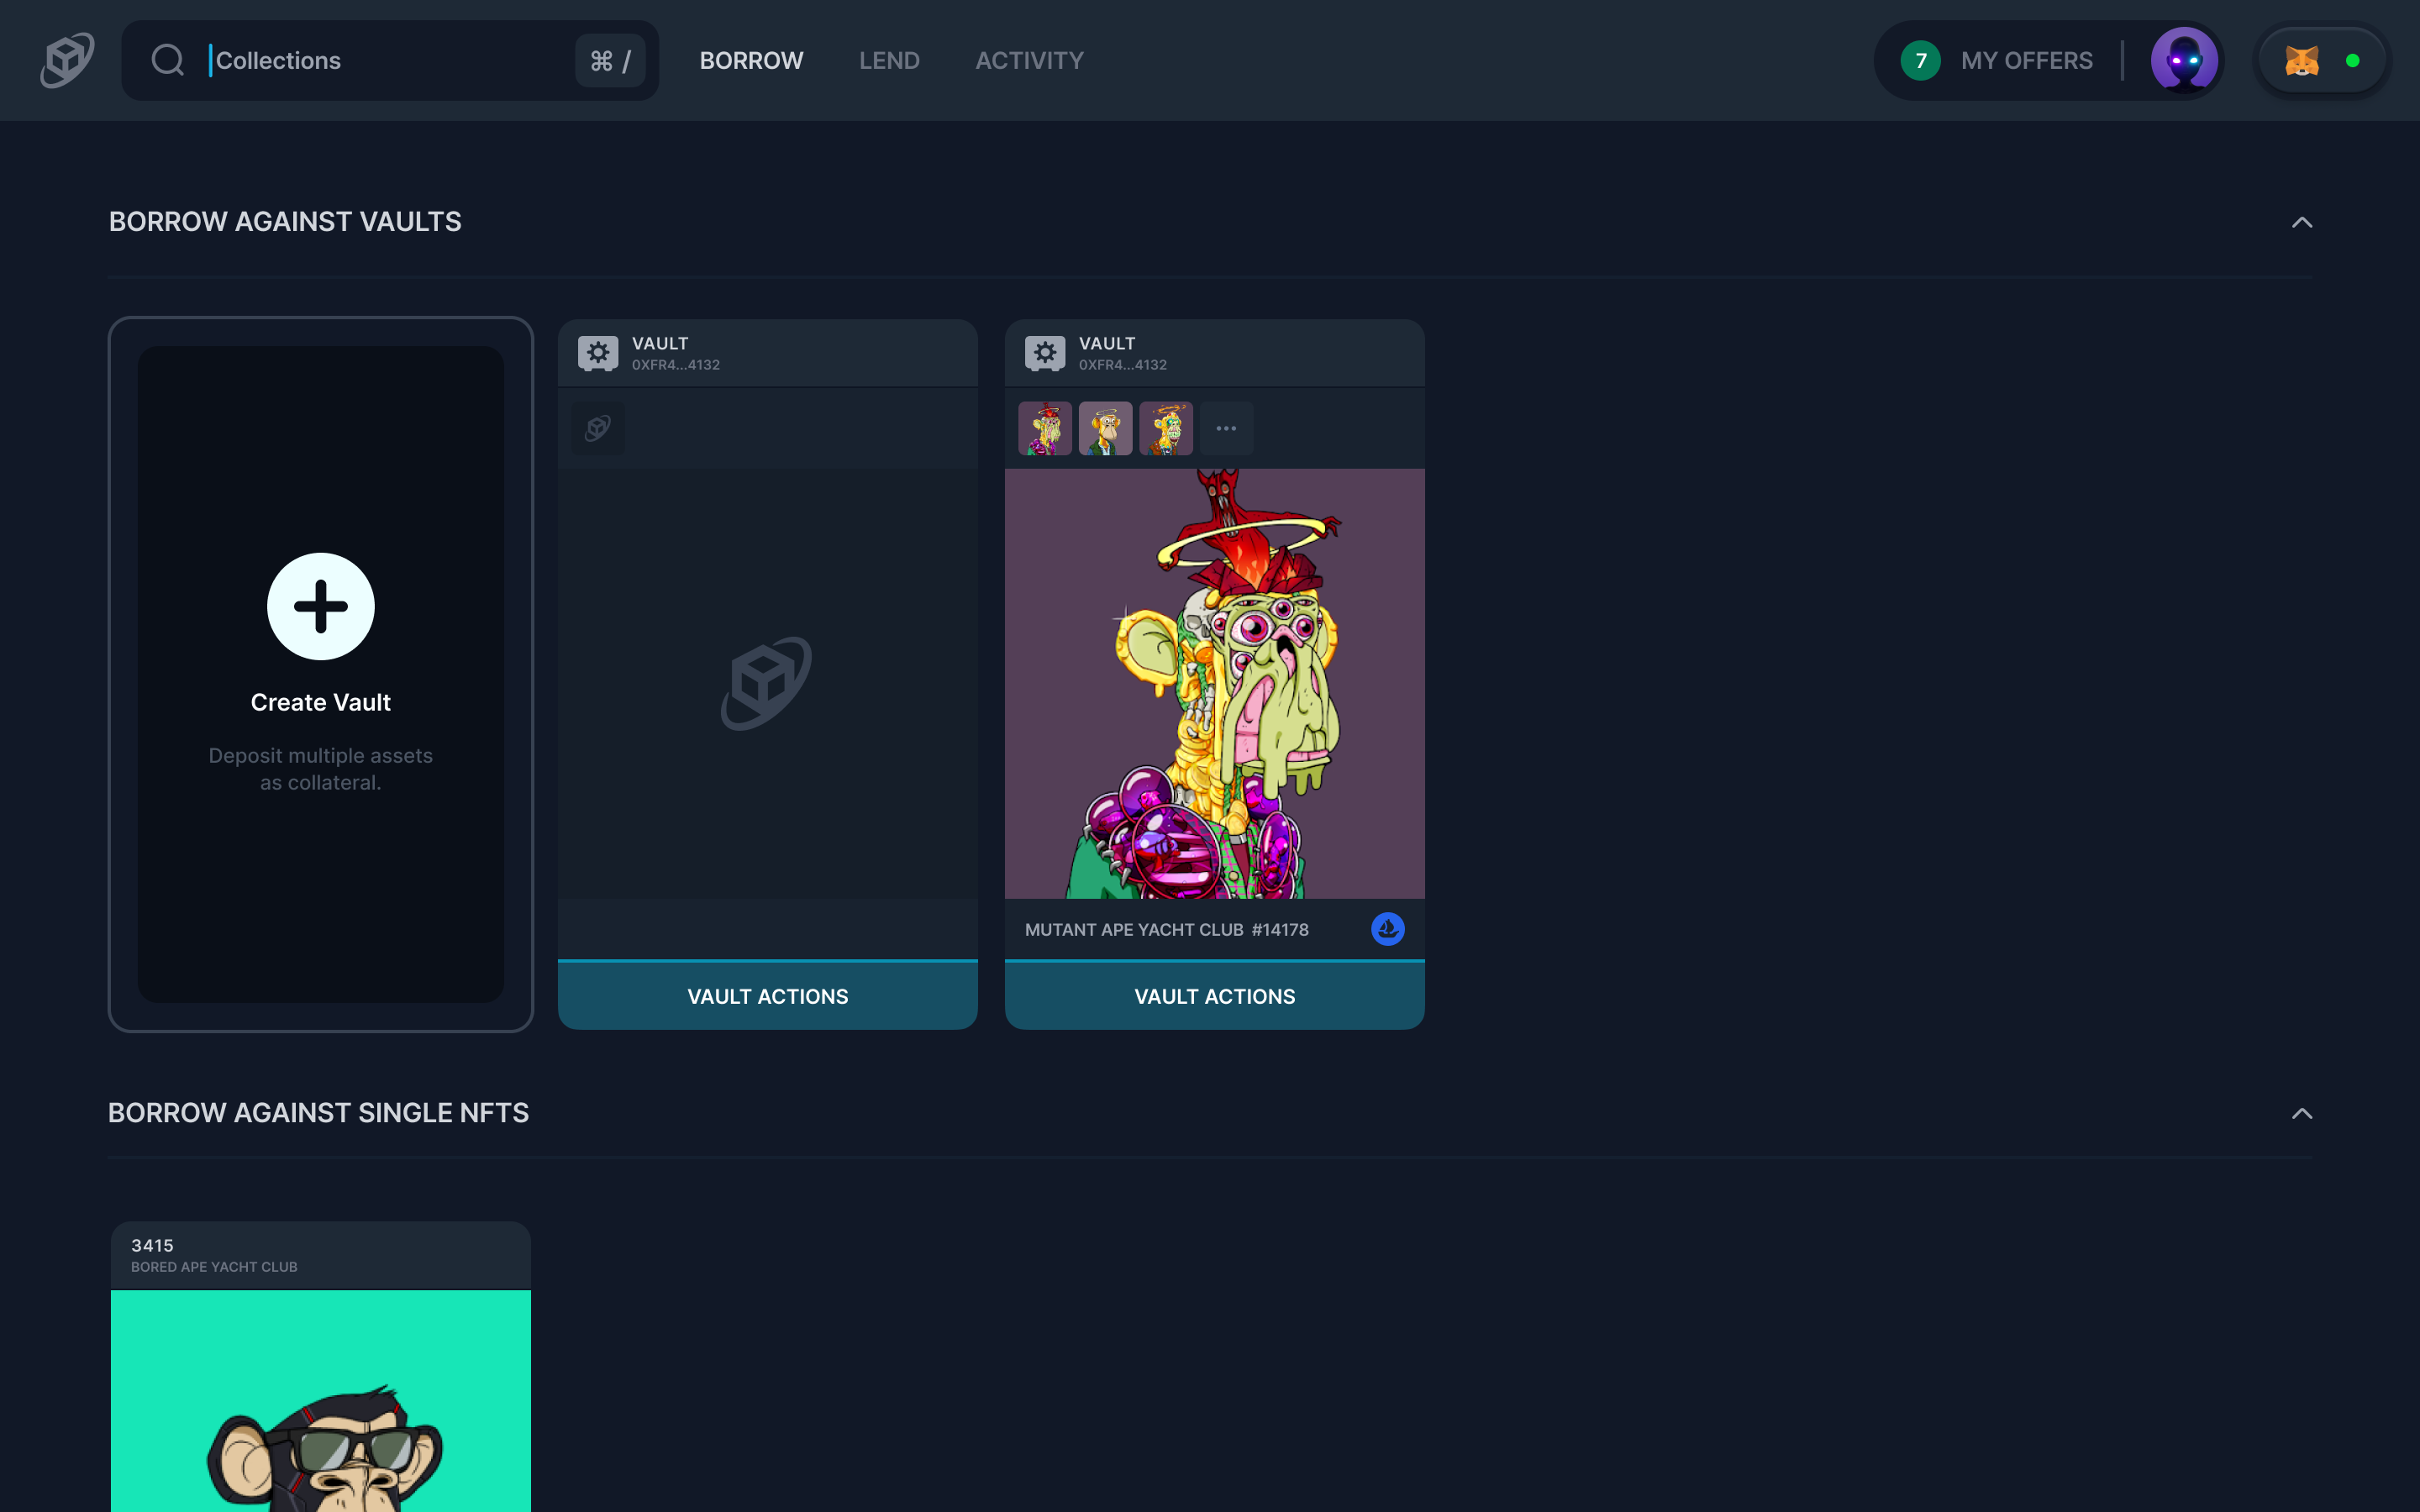
Task: Collapse the Borrow Against Single NFTs section
Action: tap(2302, 1113)
